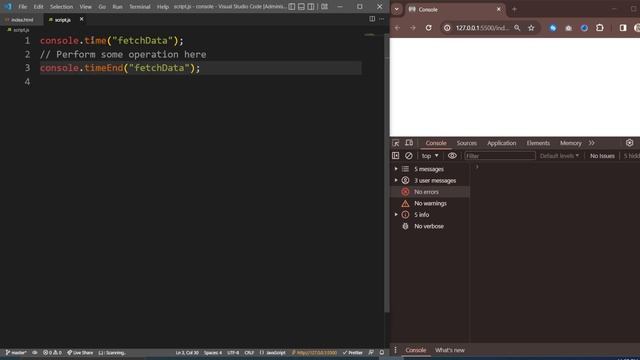Click the feedback icon in status bar
The image size is (640, 360).
(x=371, y=353)
